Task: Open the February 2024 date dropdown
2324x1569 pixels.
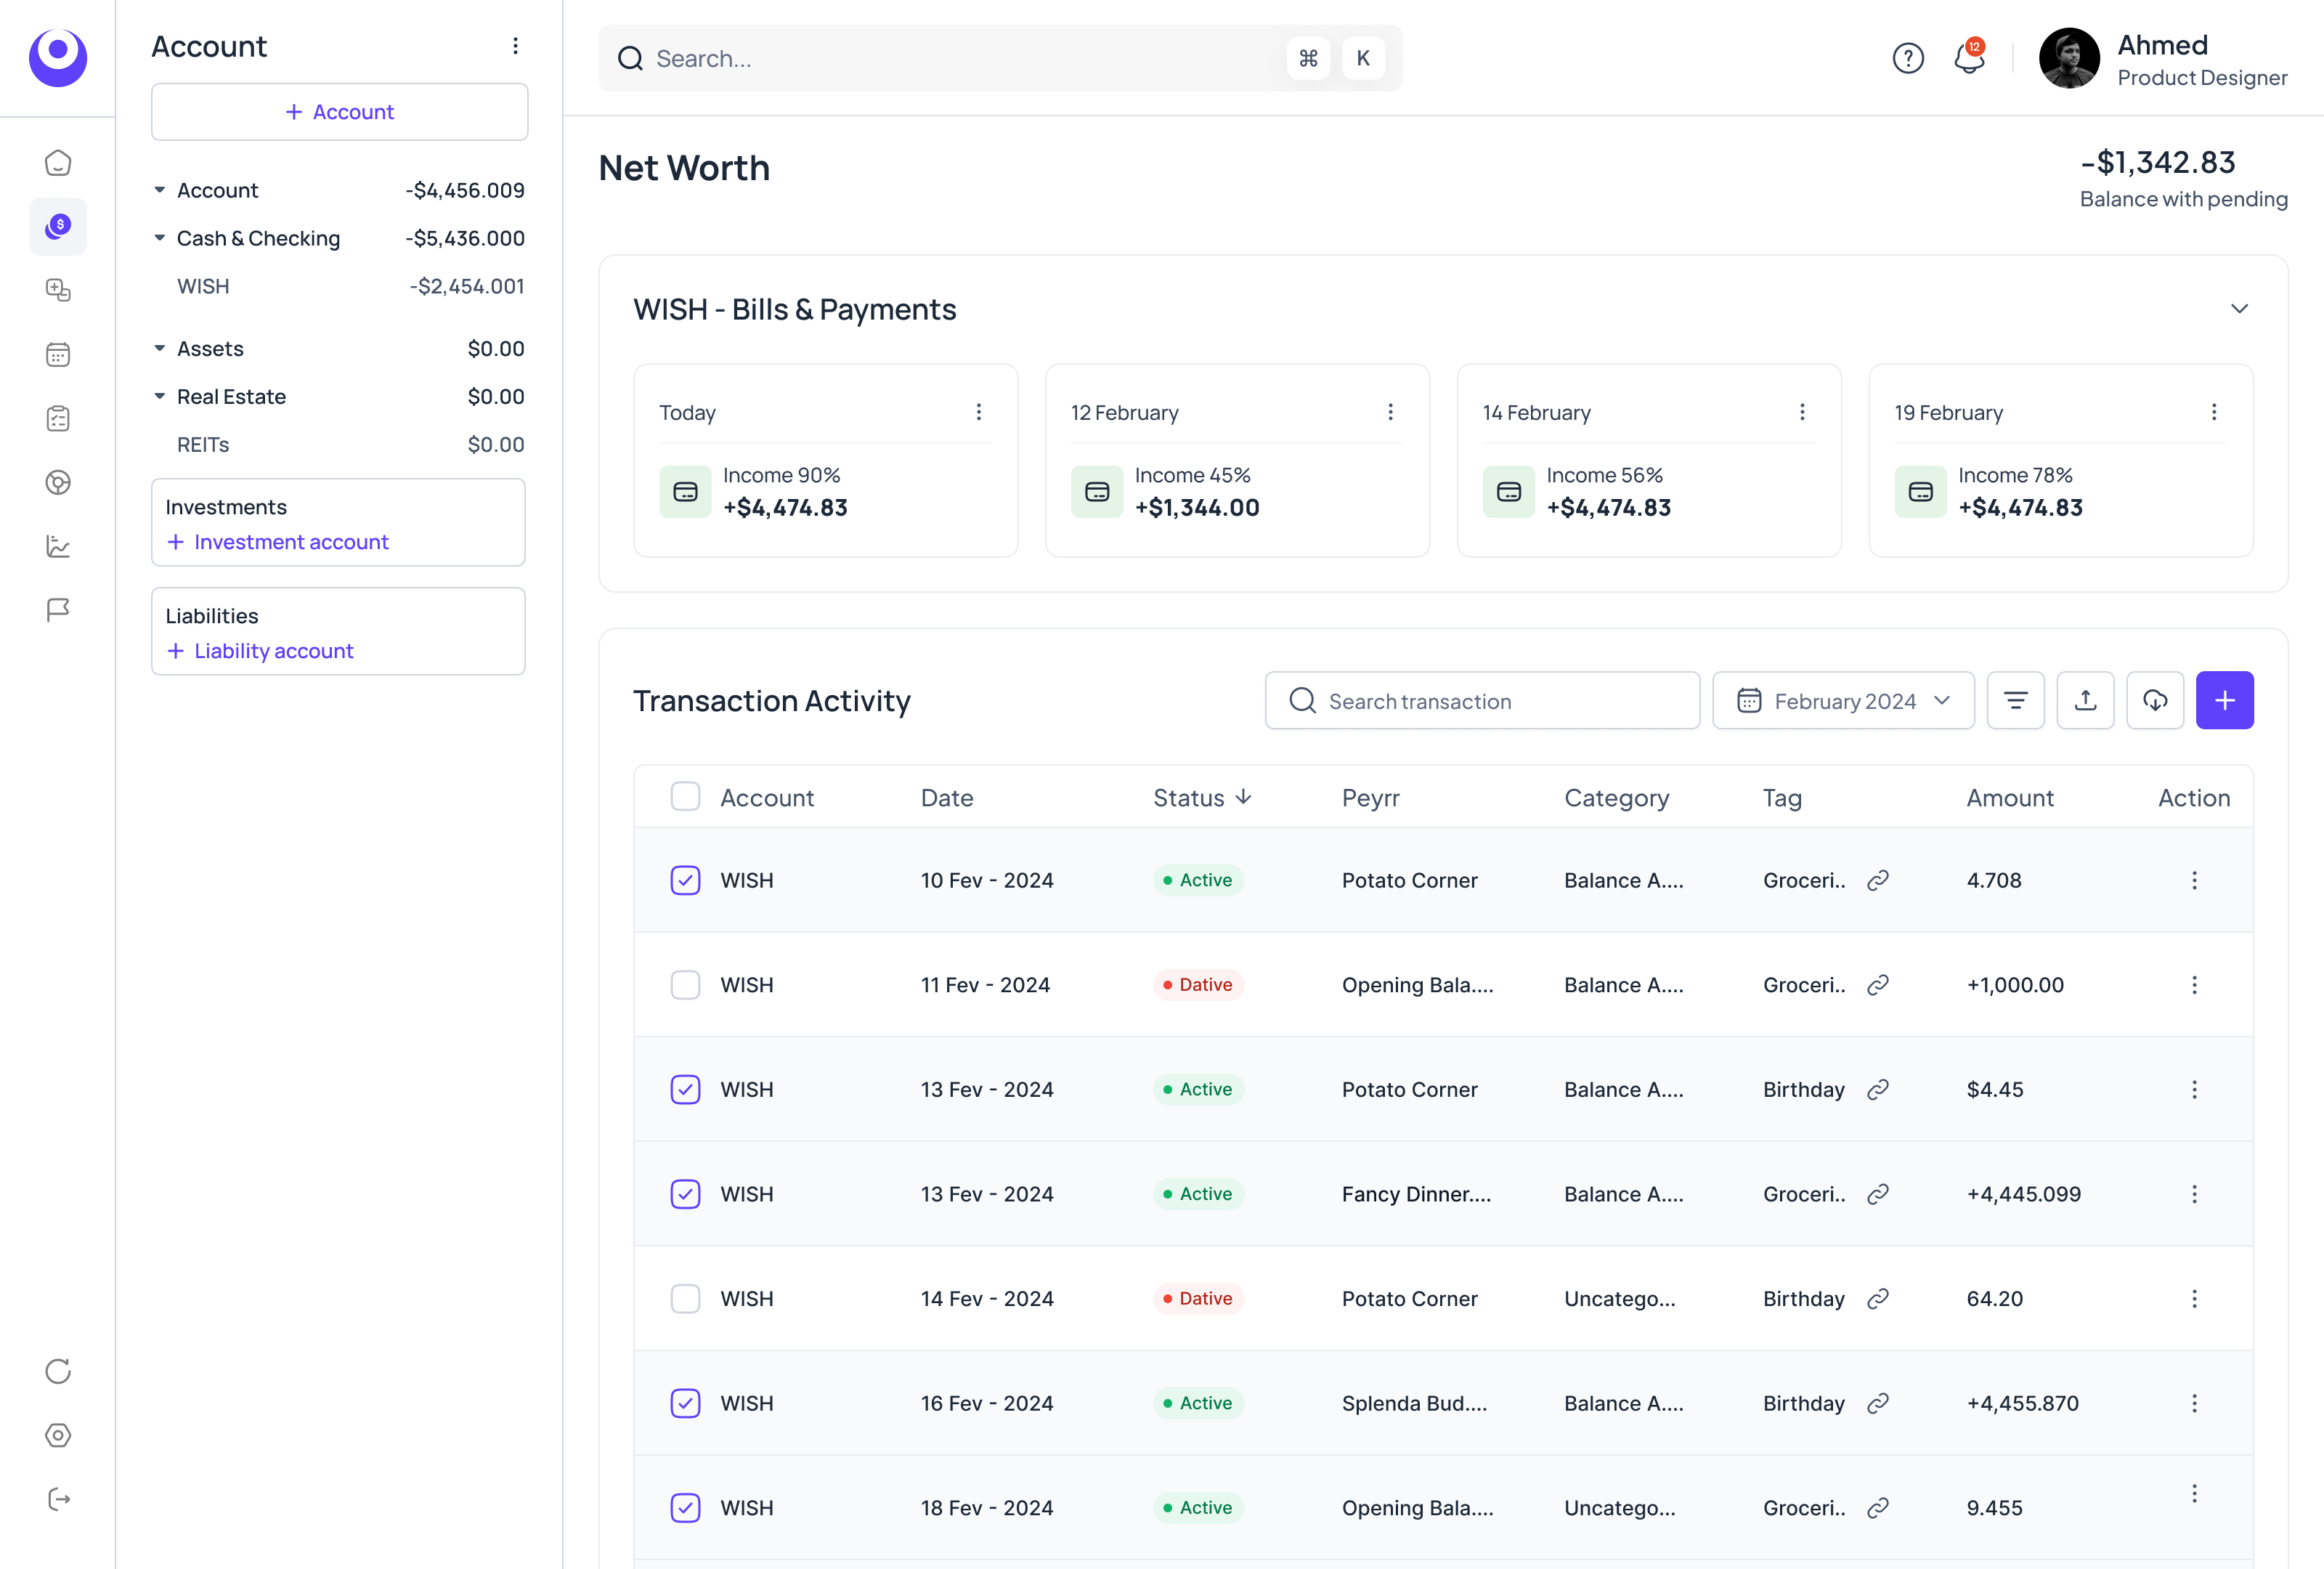Action: point(1843,700)
